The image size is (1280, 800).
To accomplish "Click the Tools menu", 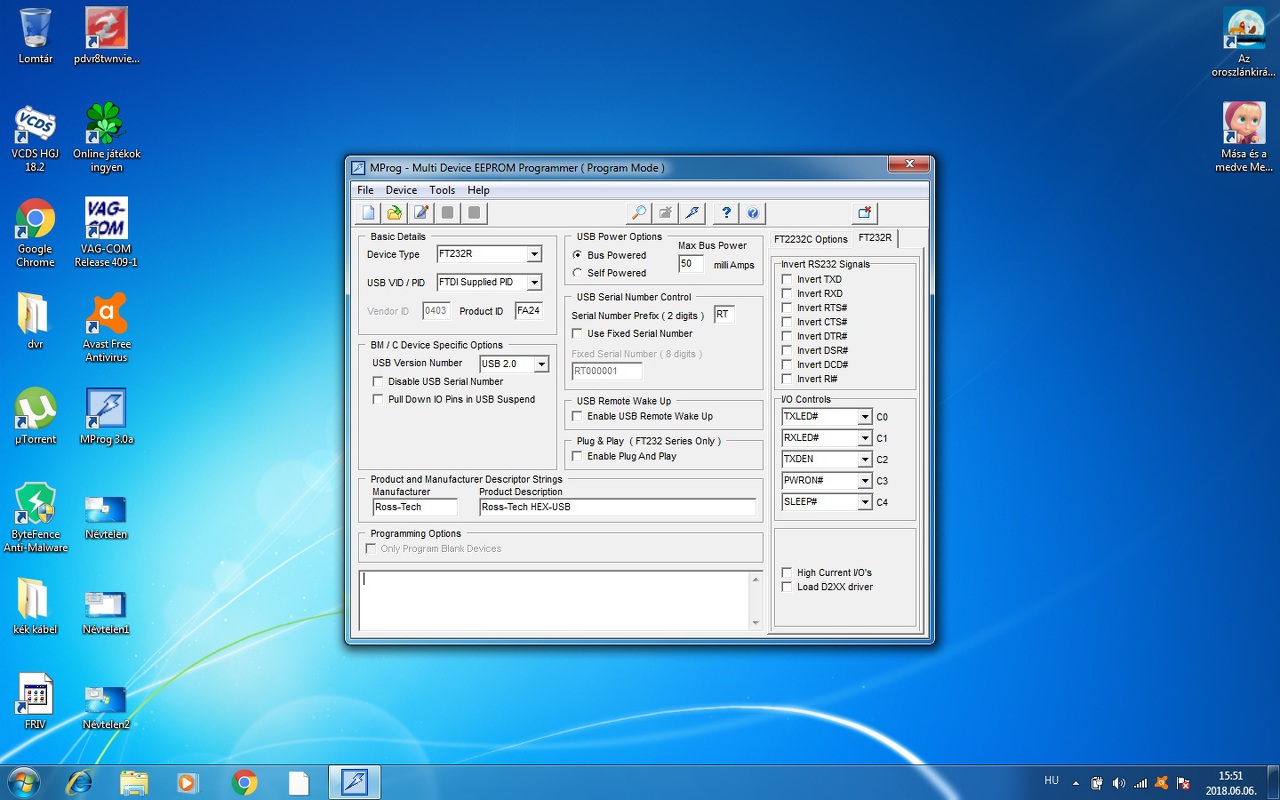I will [x=442, y=190].
